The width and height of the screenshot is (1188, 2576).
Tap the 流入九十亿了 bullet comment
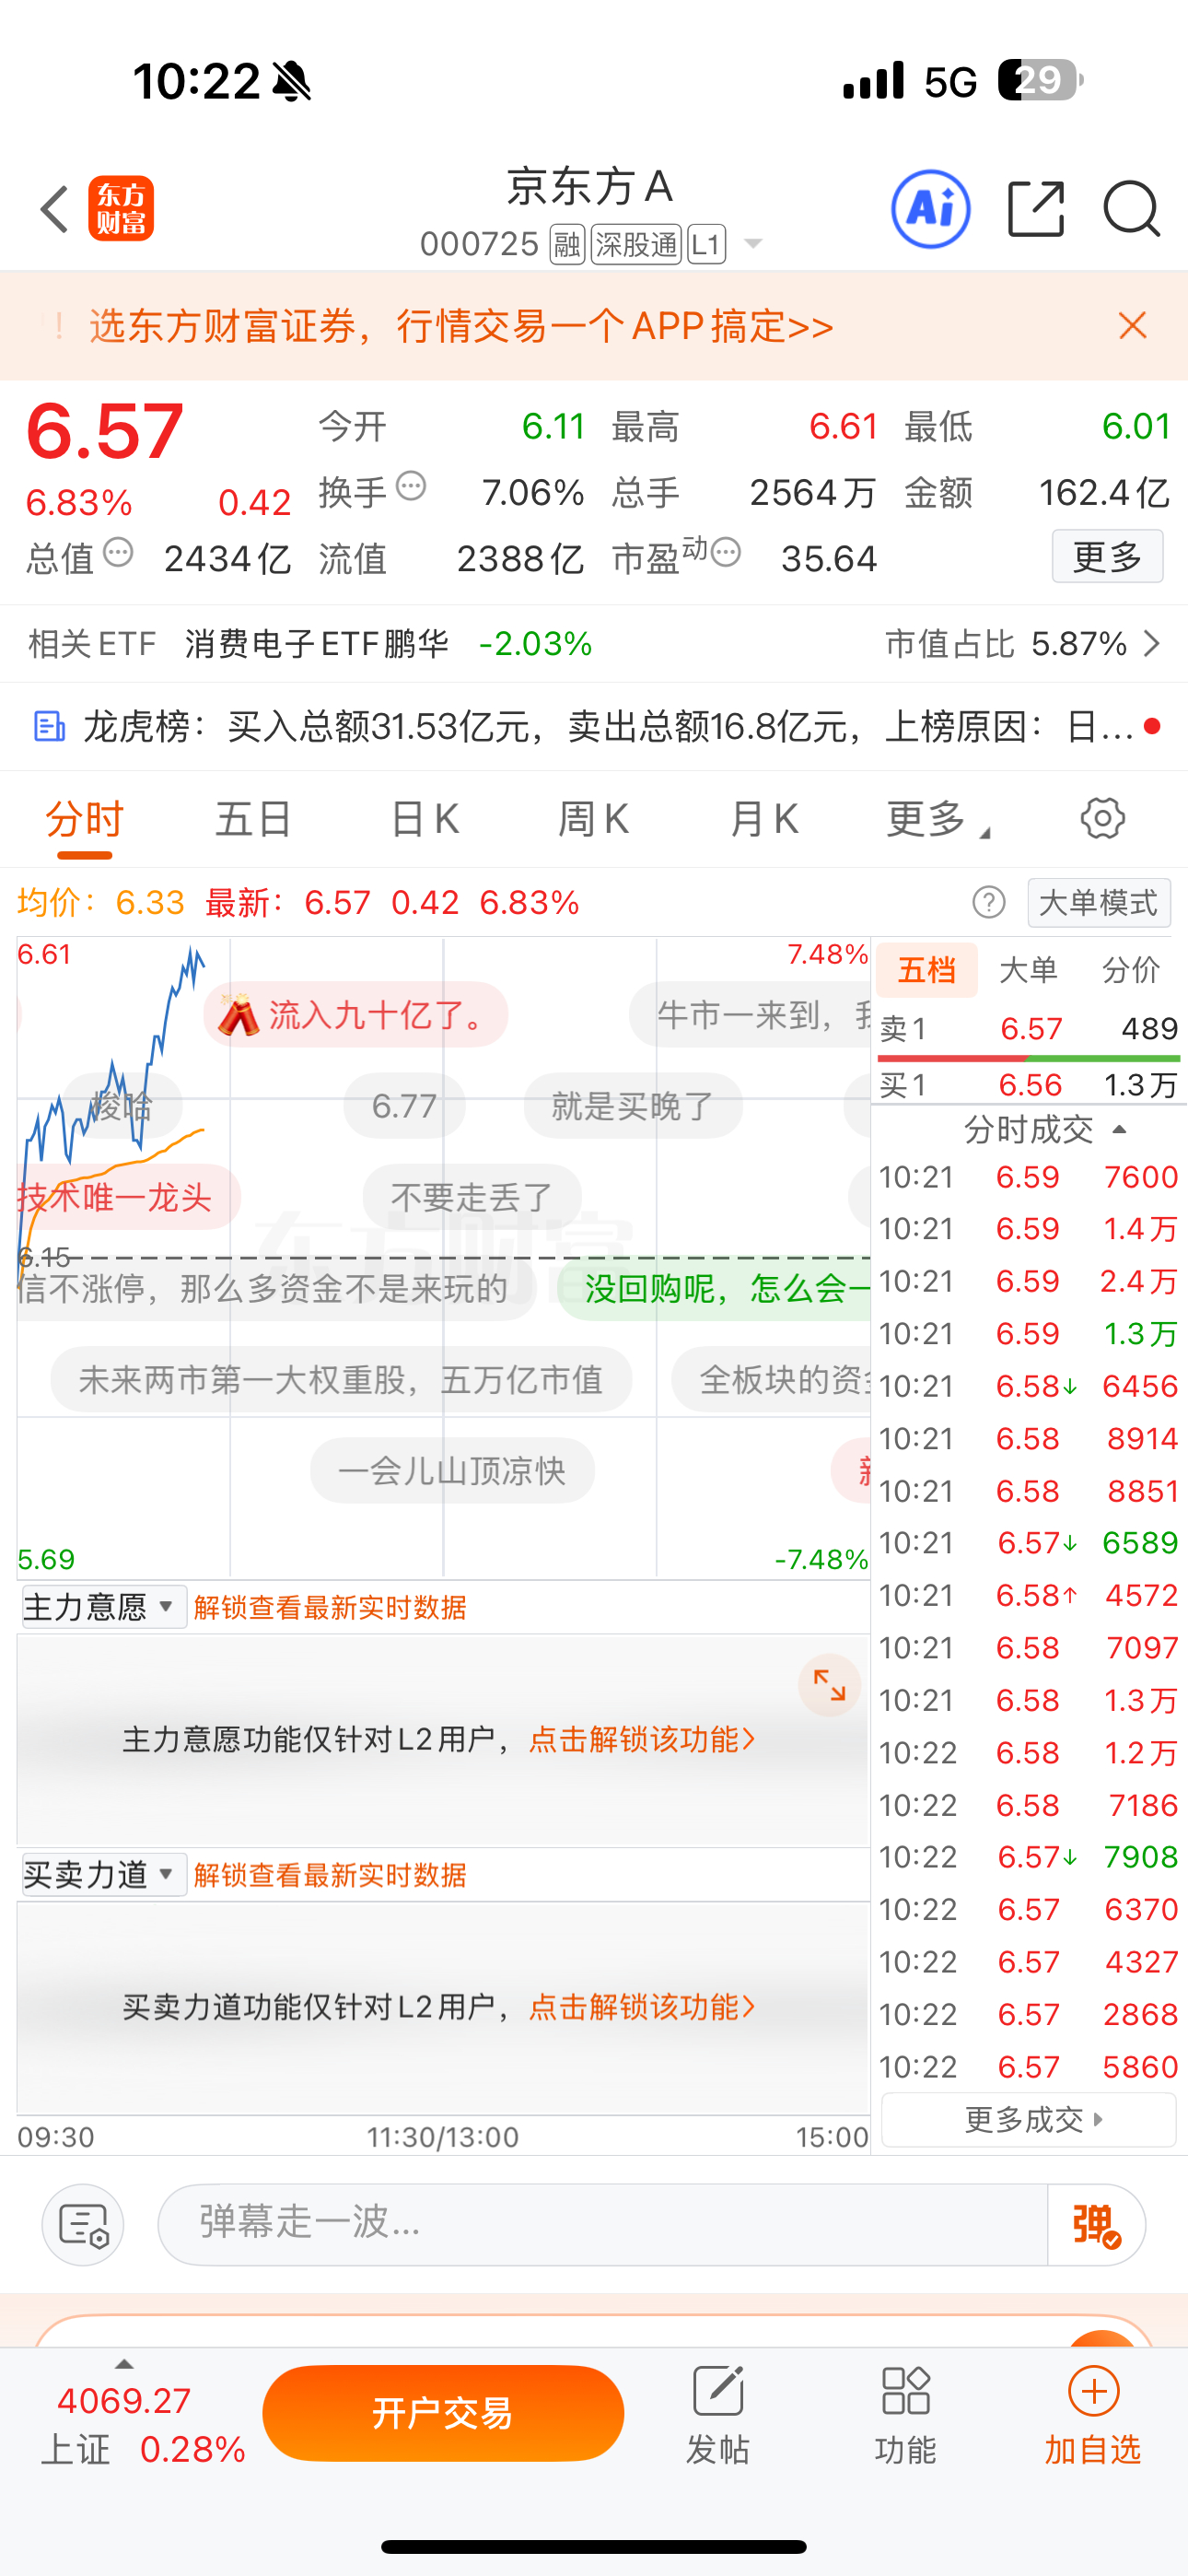355,1015
